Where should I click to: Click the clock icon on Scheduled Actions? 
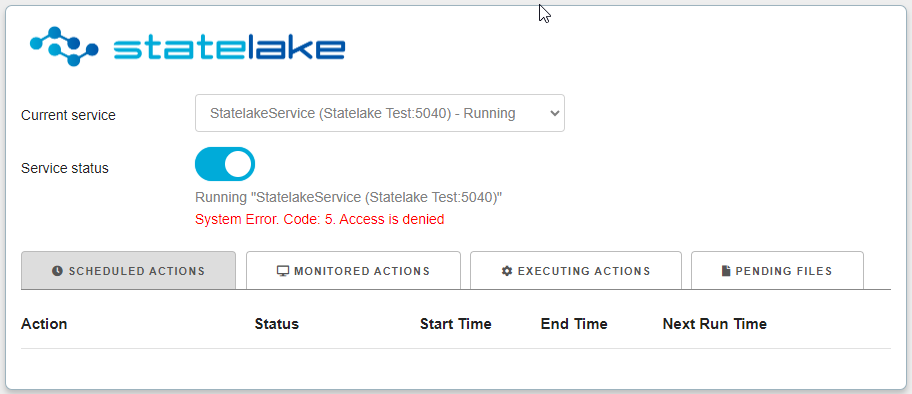pyautogui.click(x=57, y=271)
